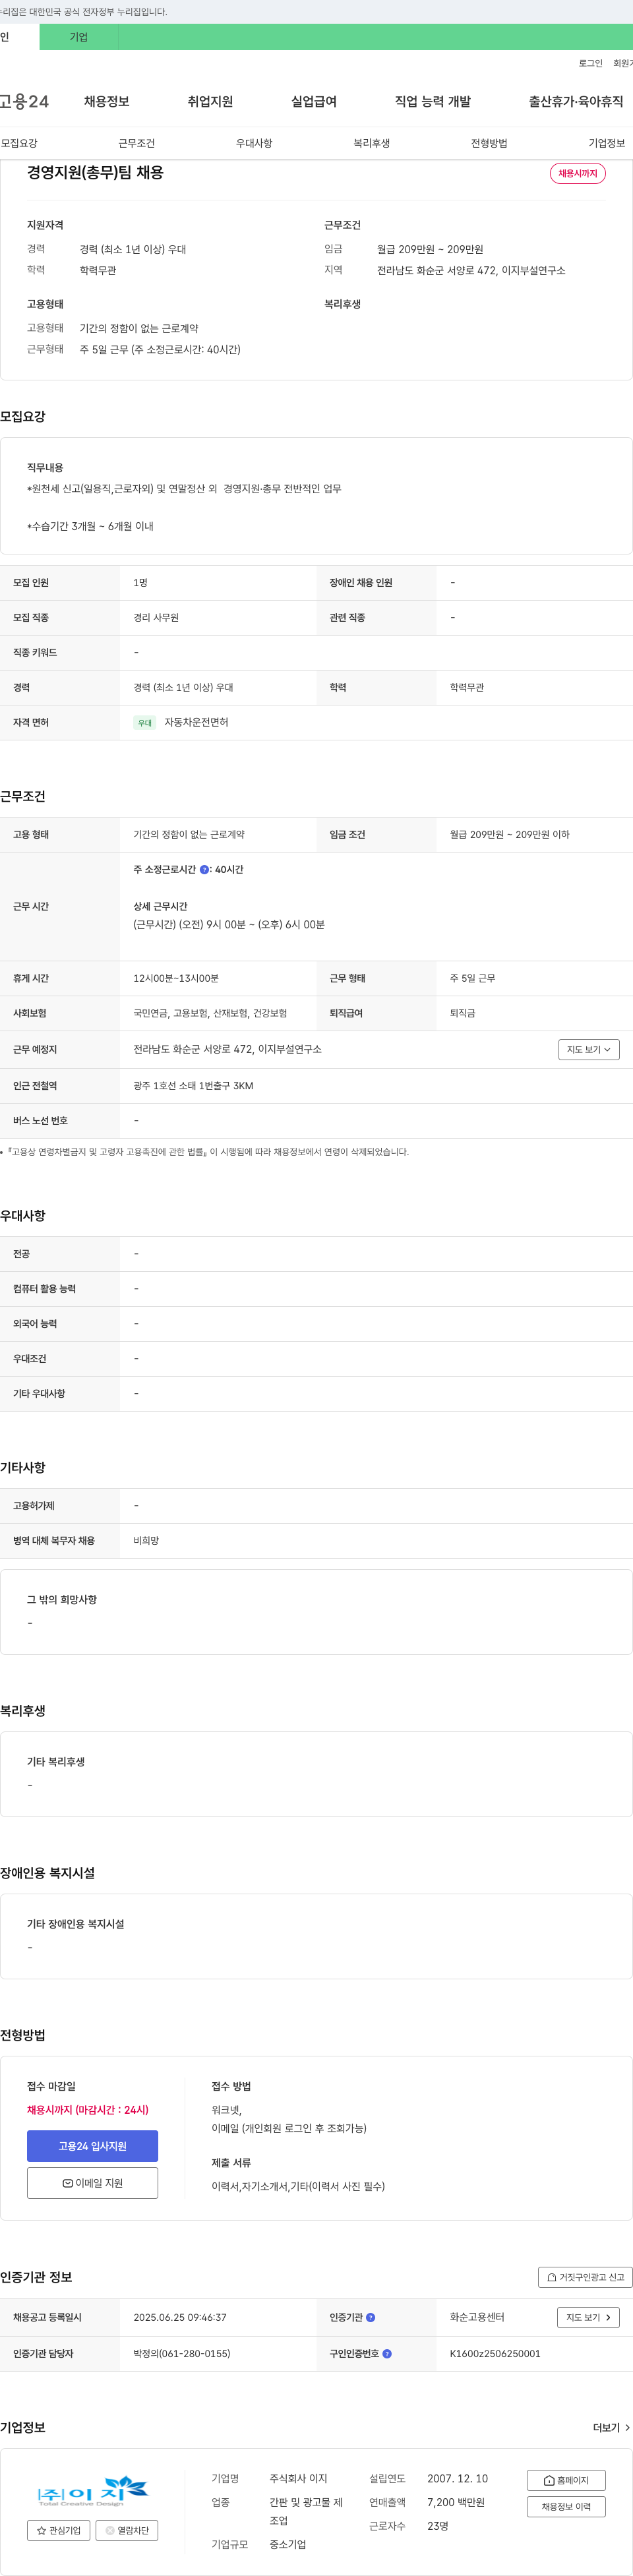Expand company info with 더보기 link
The width and height of the screenshot is (633, 2576).
tap(611, 2427)
